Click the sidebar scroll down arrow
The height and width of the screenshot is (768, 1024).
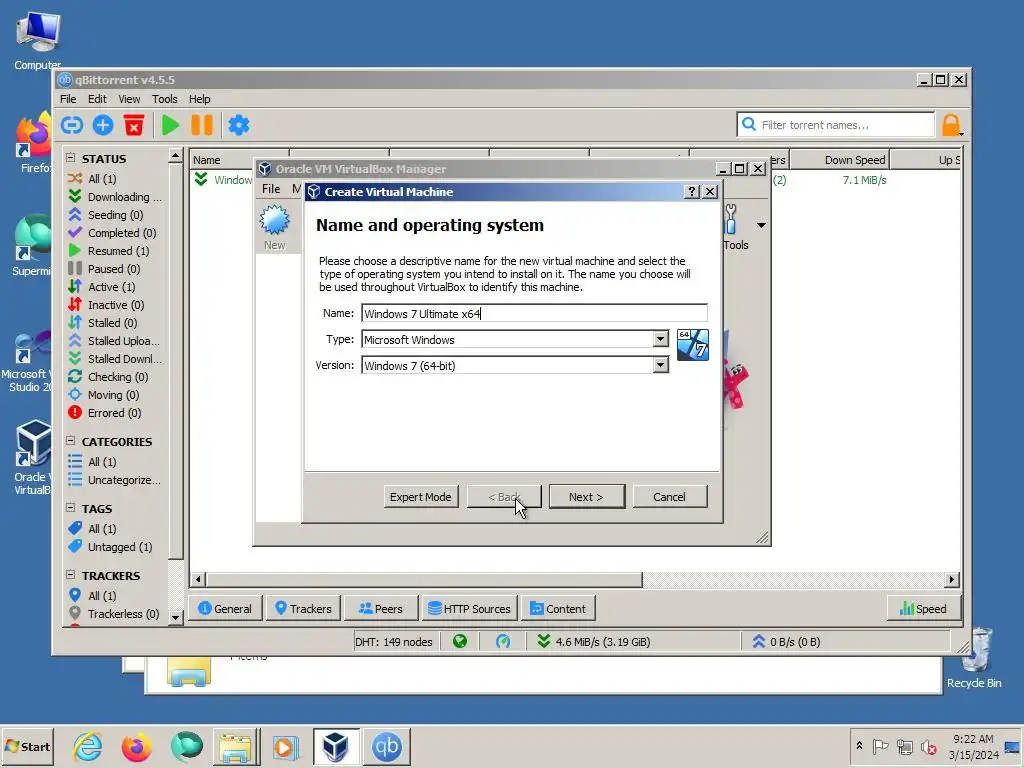(175, 616)
